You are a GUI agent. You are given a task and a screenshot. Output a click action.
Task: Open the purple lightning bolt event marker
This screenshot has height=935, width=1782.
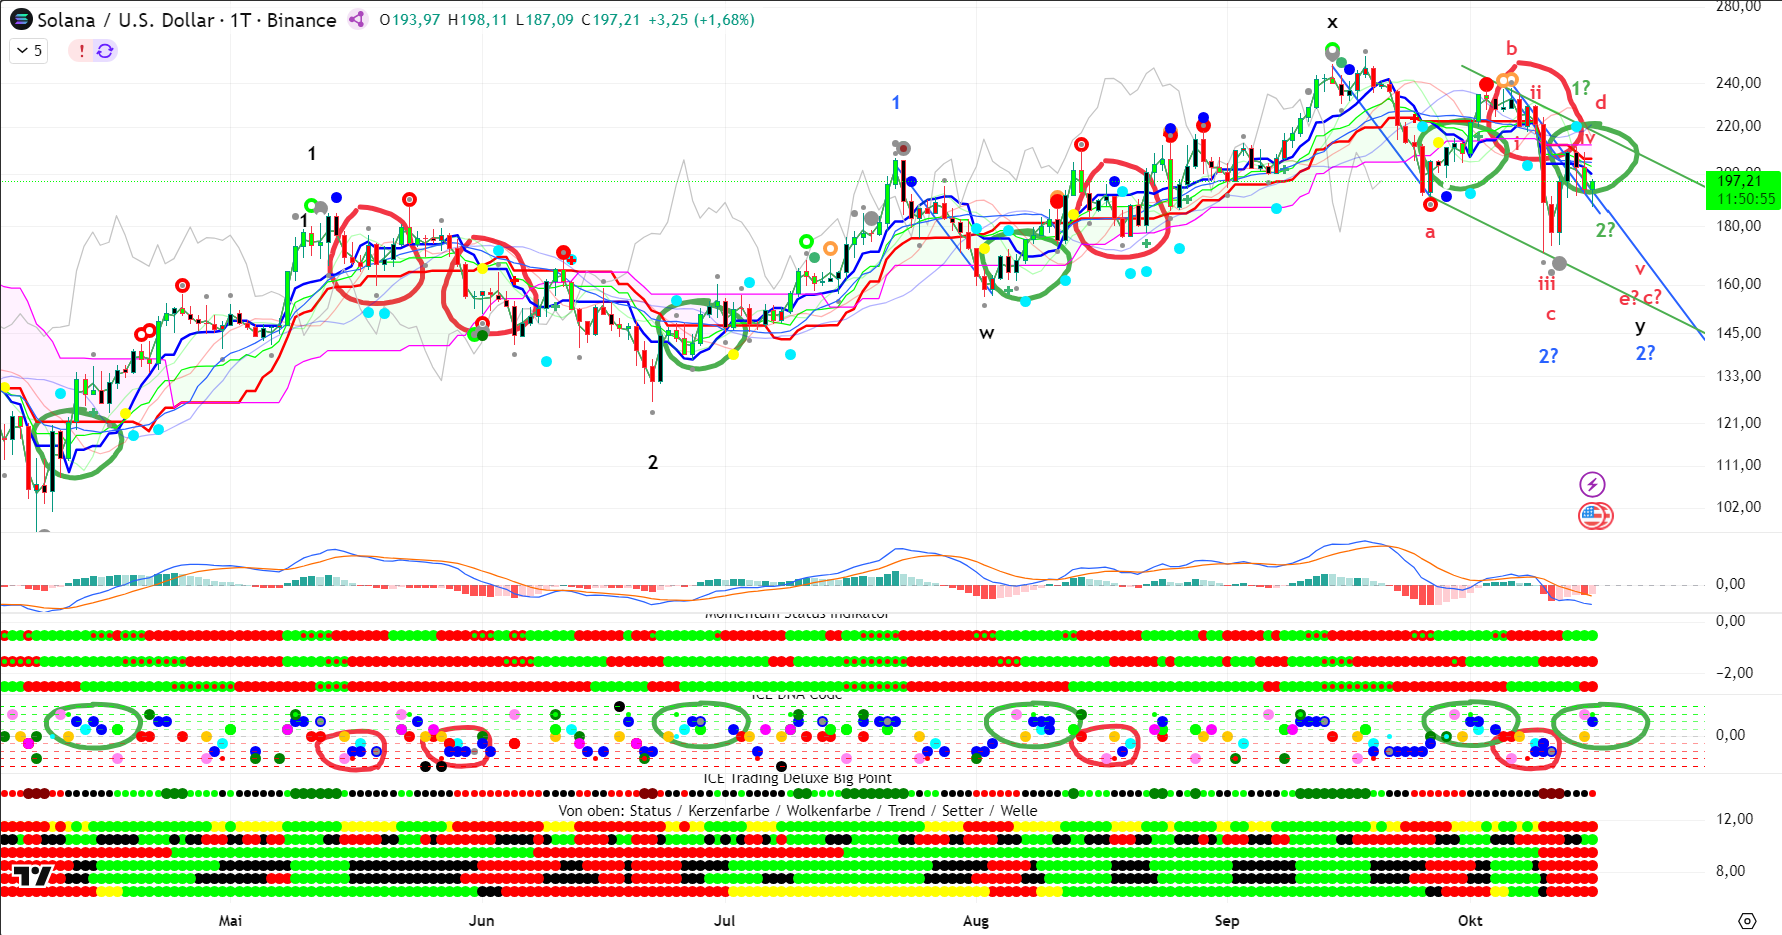1592,485
